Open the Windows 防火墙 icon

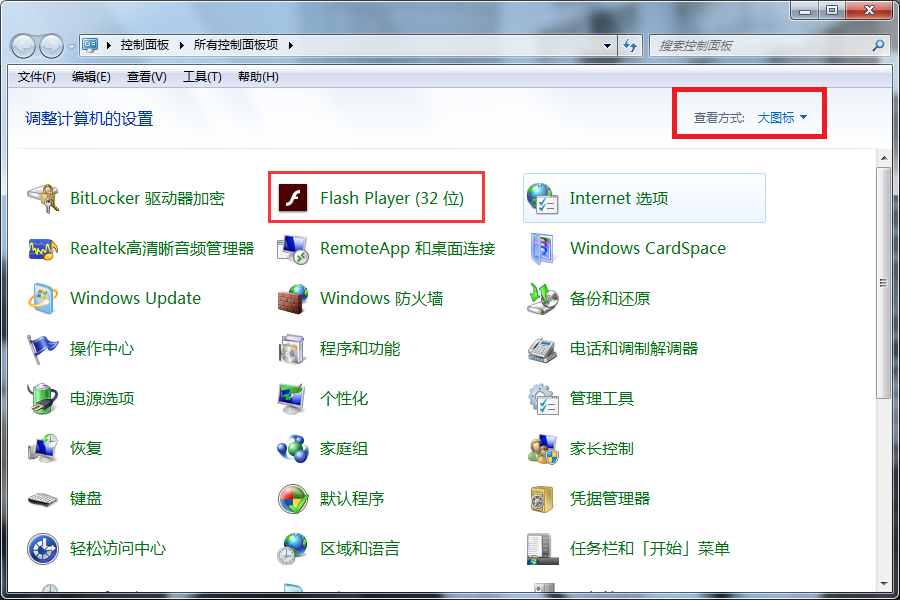(x=292, y=298)
